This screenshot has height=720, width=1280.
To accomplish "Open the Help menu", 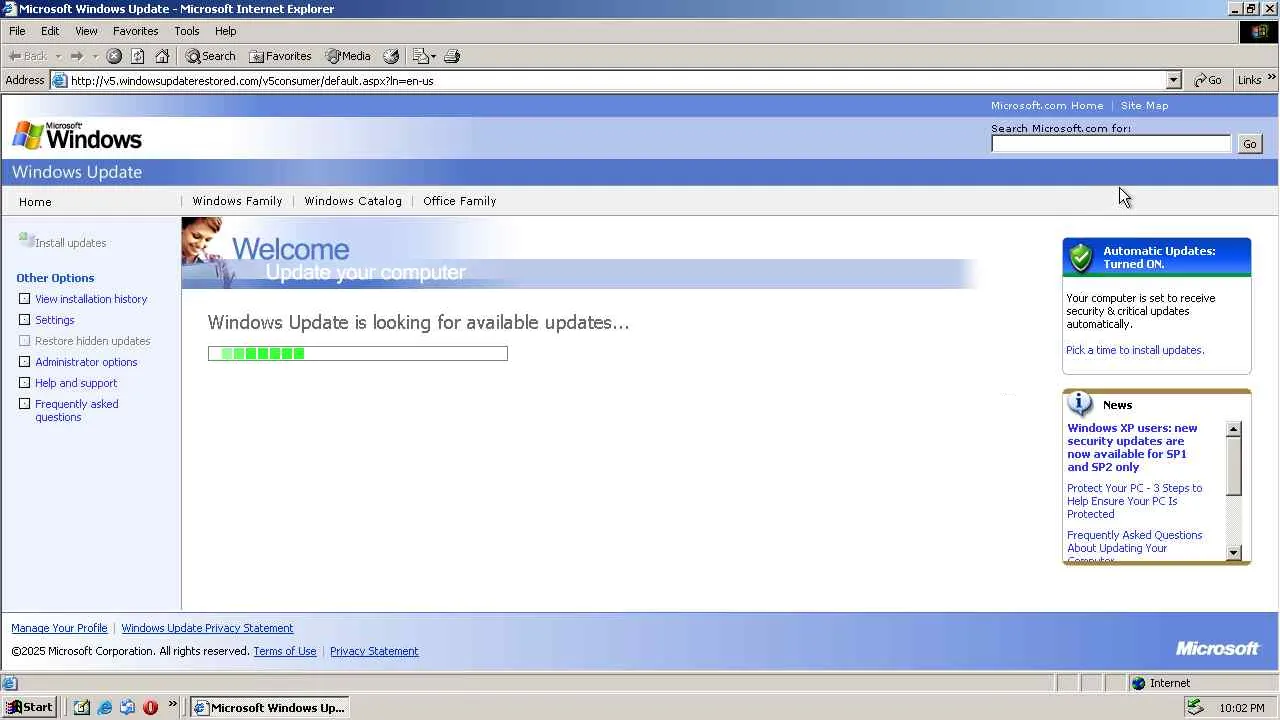I will coord(225,31).
